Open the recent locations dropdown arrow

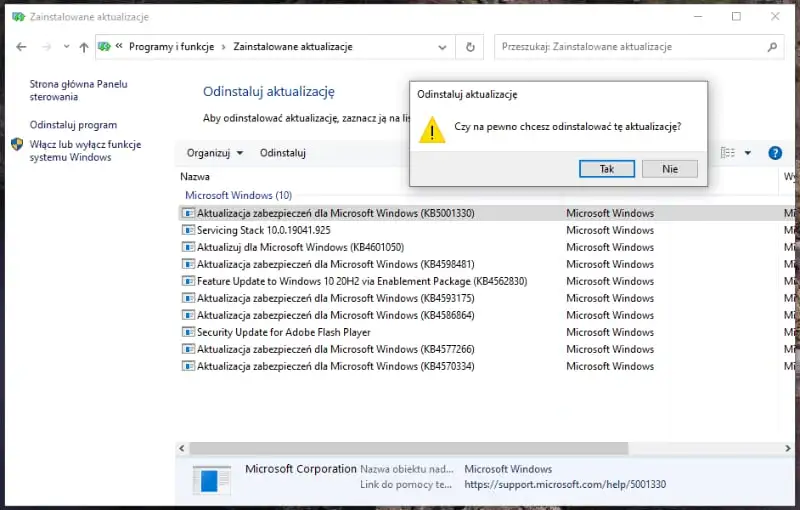[x=66, y=47]
